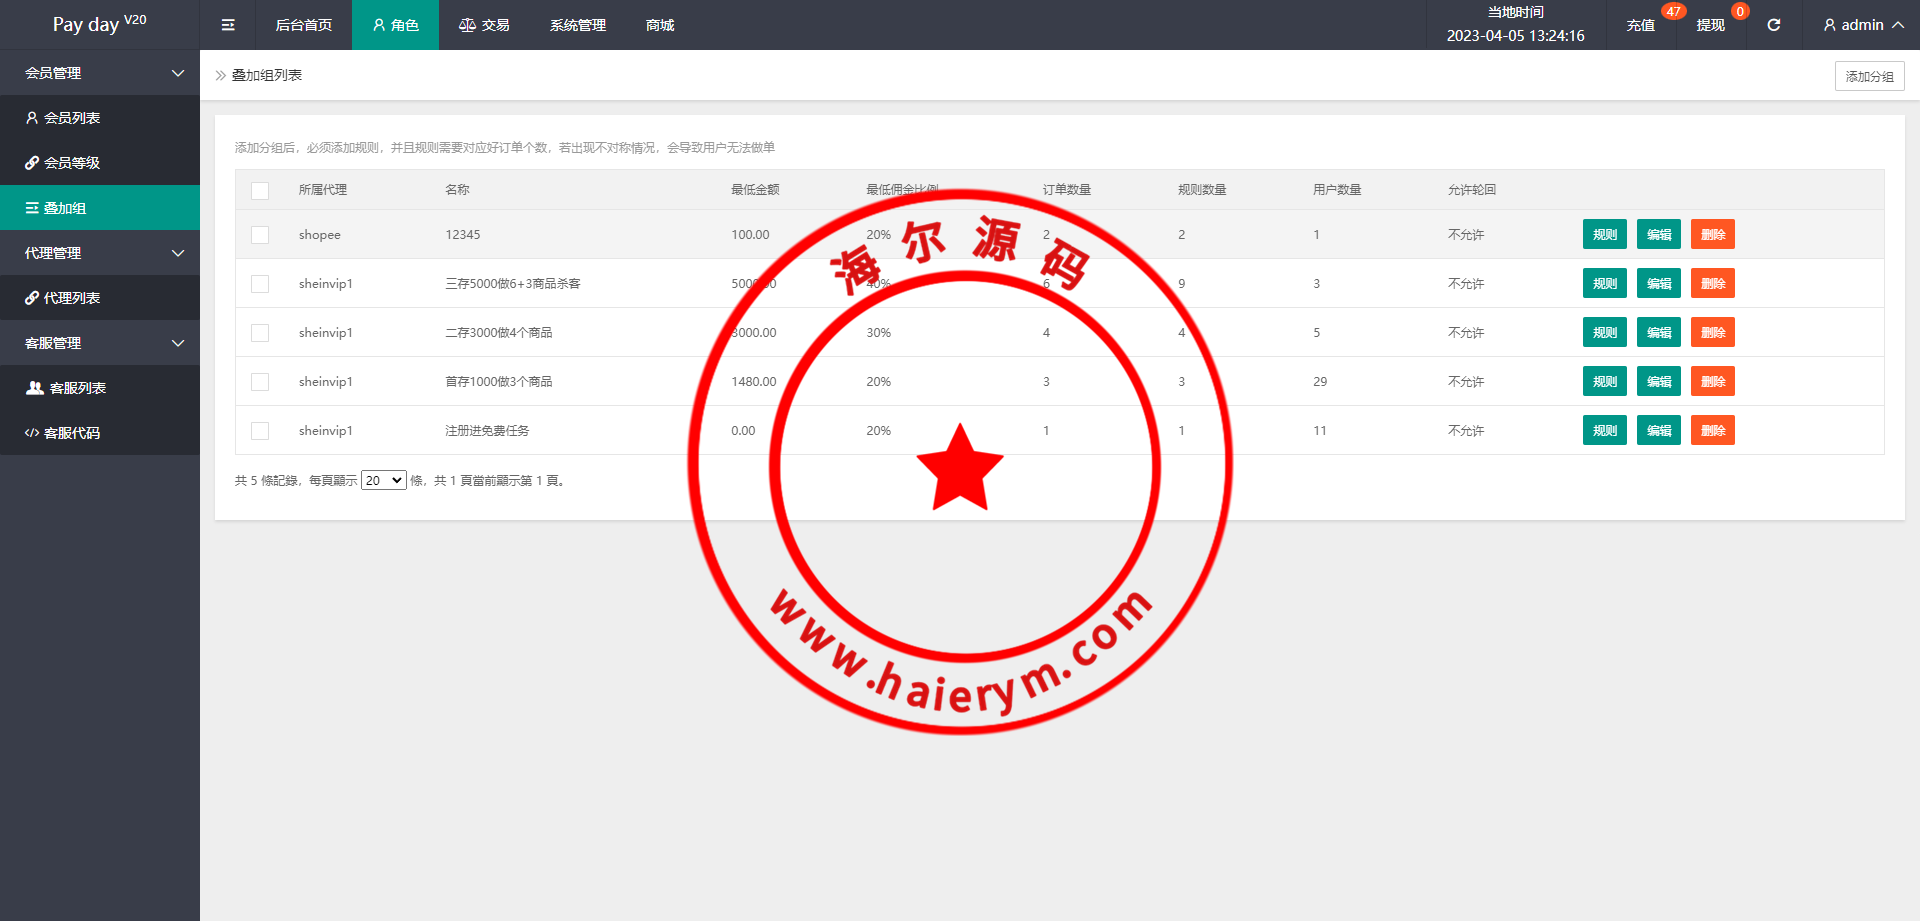
Task: Click the 允许轮回 column header
Action: (1472, 190)
